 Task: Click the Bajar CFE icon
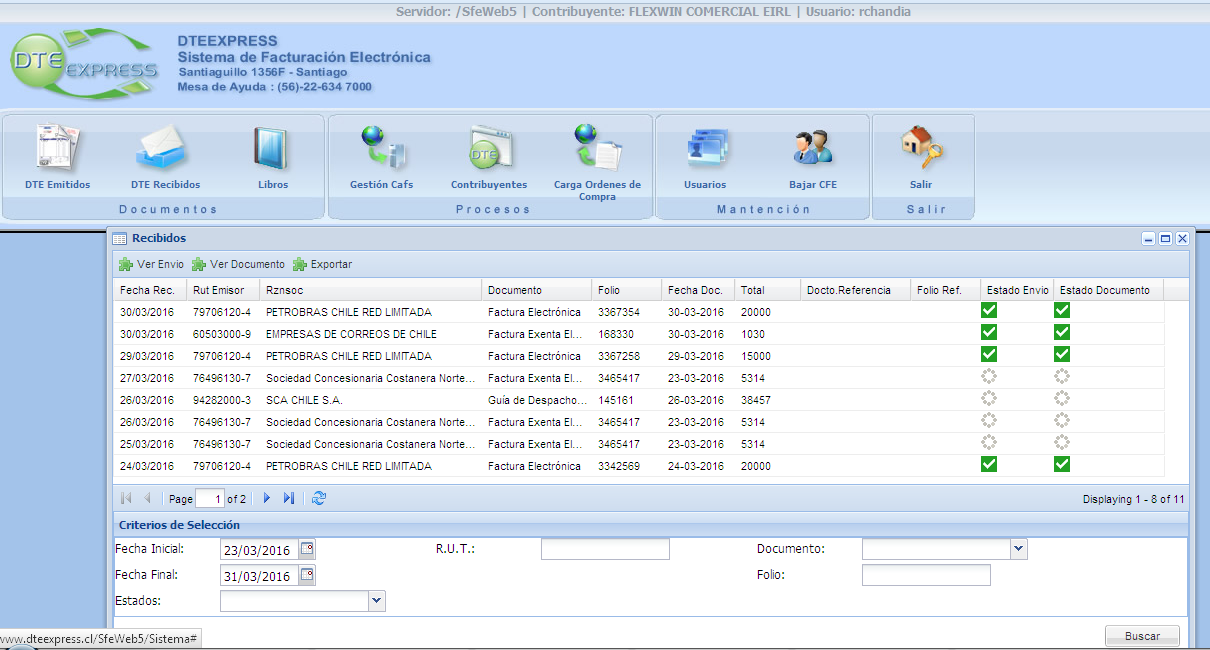(x=813, y=149)
